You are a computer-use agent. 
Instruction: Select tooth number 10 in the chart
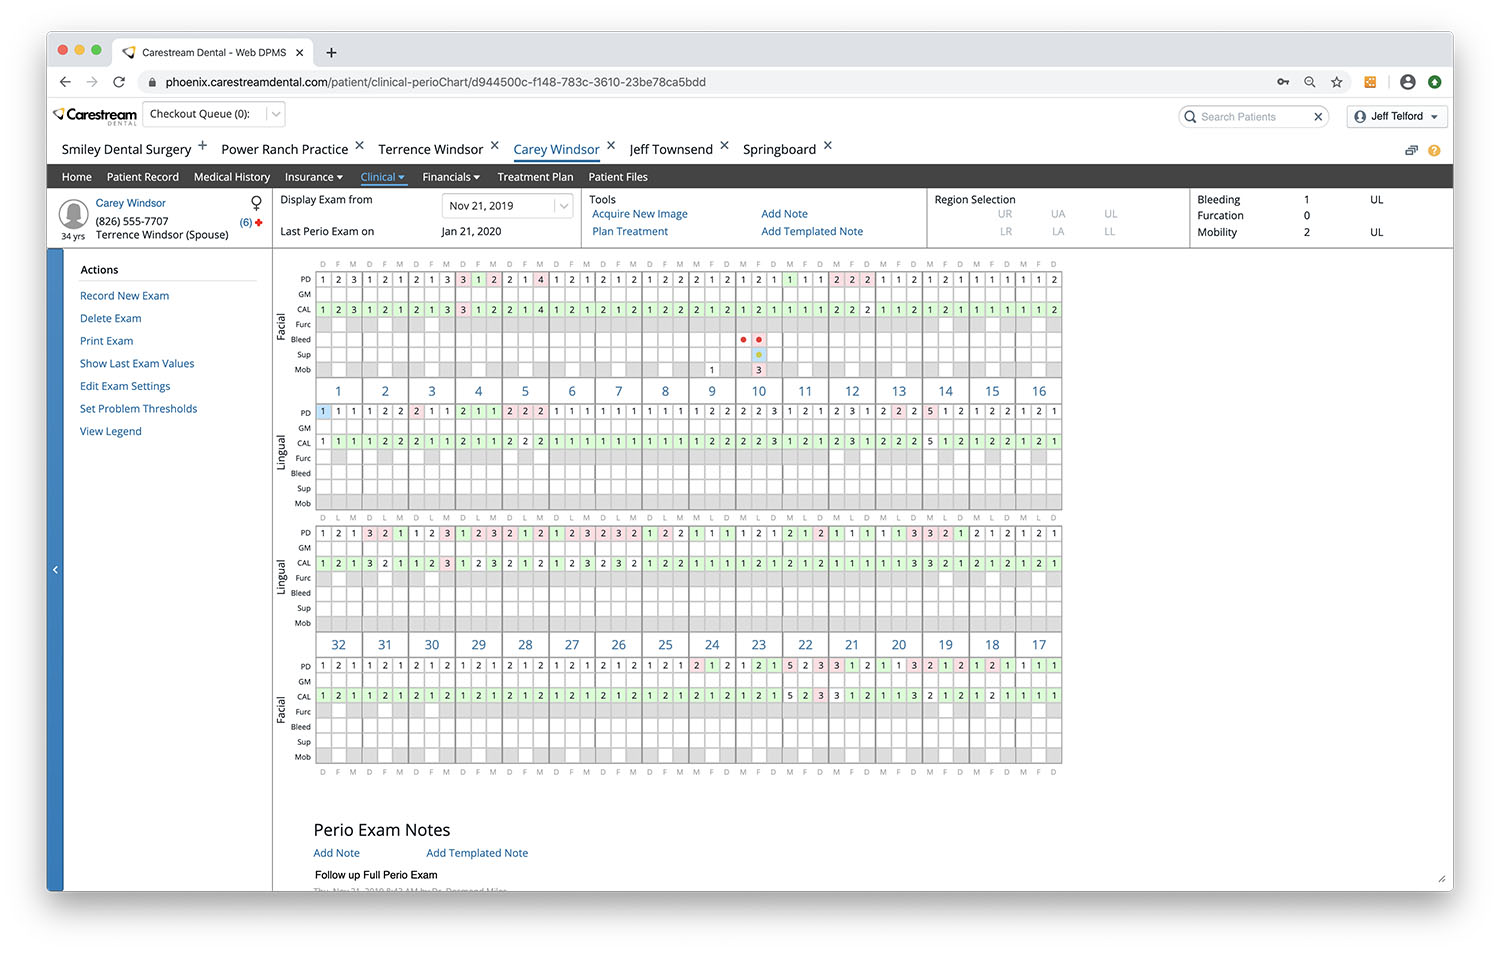click(759, 391)
